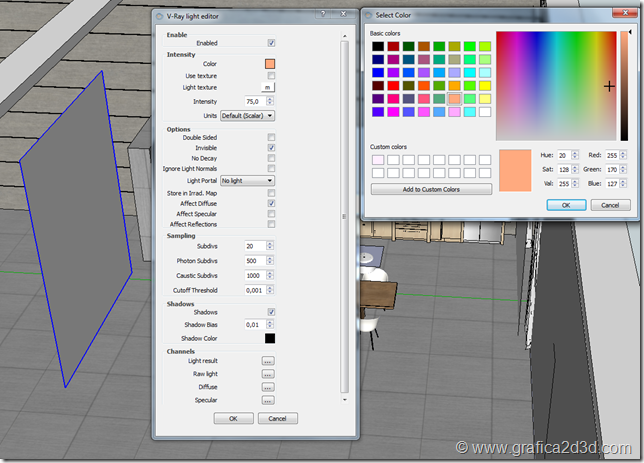Click the light editor help button

tap(323, 14)
